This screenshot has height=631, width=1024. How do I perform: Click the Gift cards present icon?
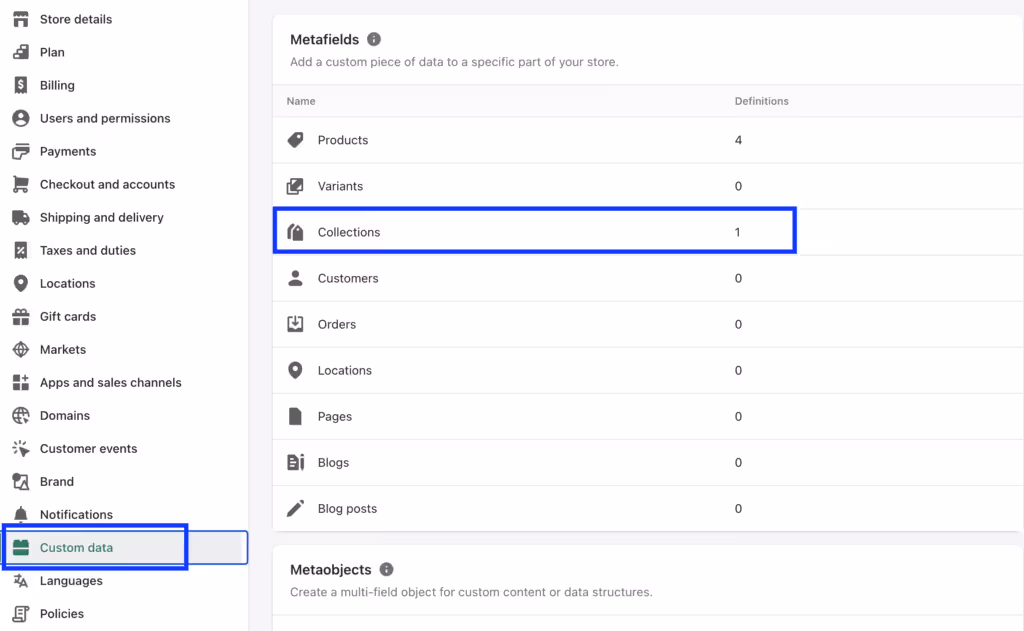point(21,316)
